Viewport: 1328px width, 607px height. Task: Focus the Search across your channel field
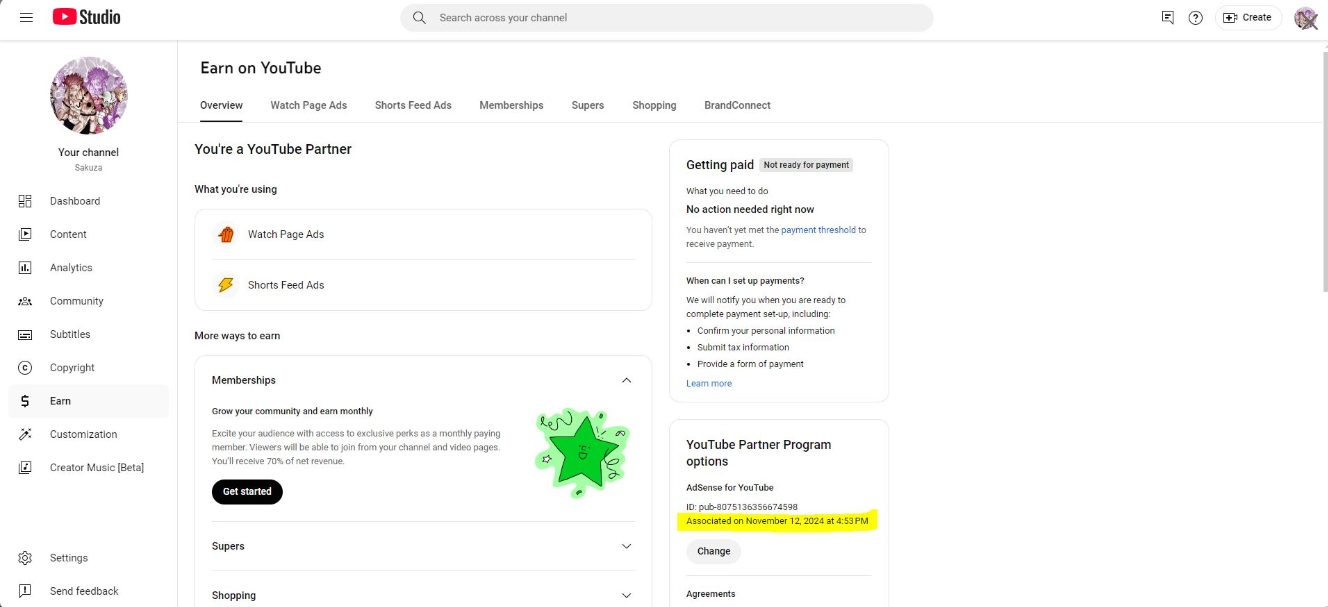click(667, 18)
